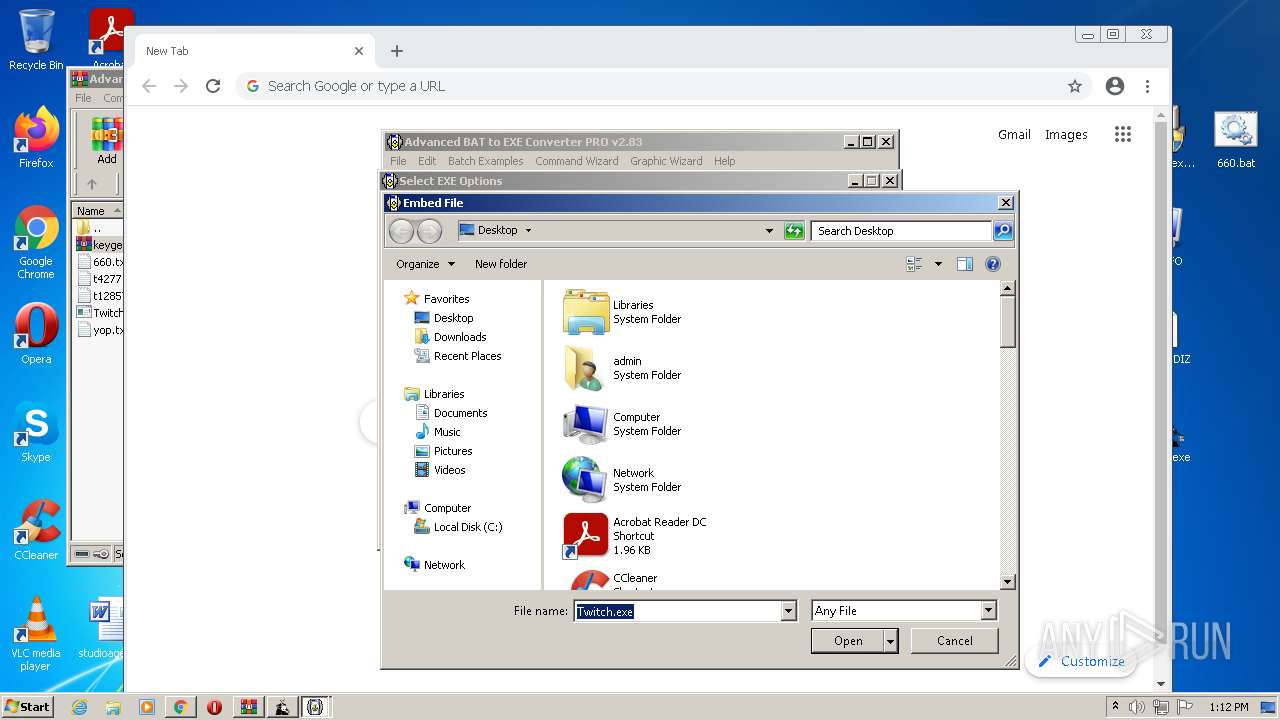
Task: Open the File name history dropdown
Action: pos(789,611)
